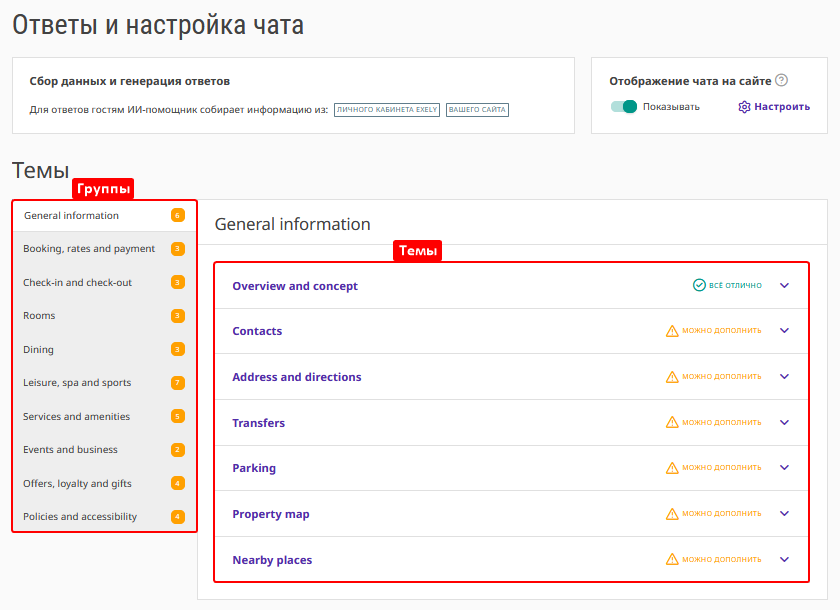
Task: Click the Transfers topic title
Action: tap(259, 423)
